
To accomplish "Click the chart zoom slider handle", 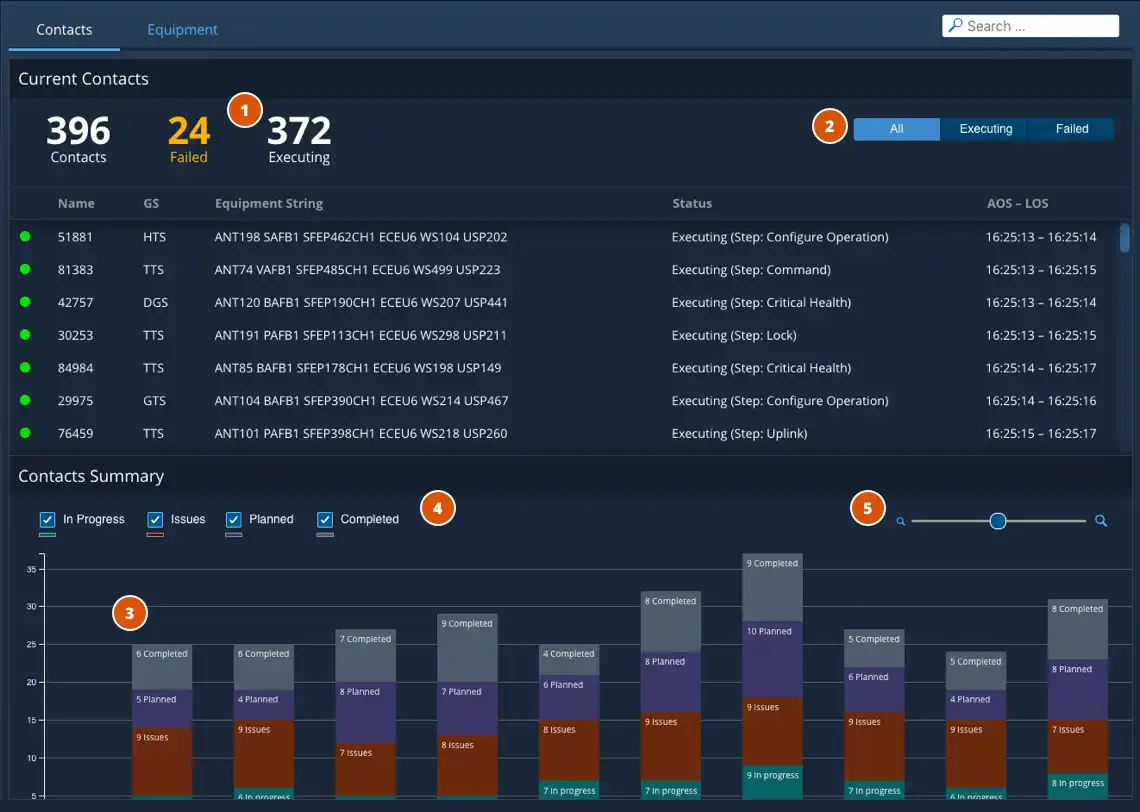I will [x=998, y=520].
